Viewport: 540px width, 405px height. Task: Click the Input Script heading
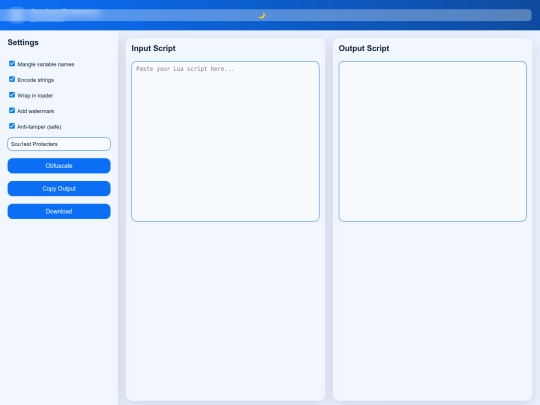point(153,48)
